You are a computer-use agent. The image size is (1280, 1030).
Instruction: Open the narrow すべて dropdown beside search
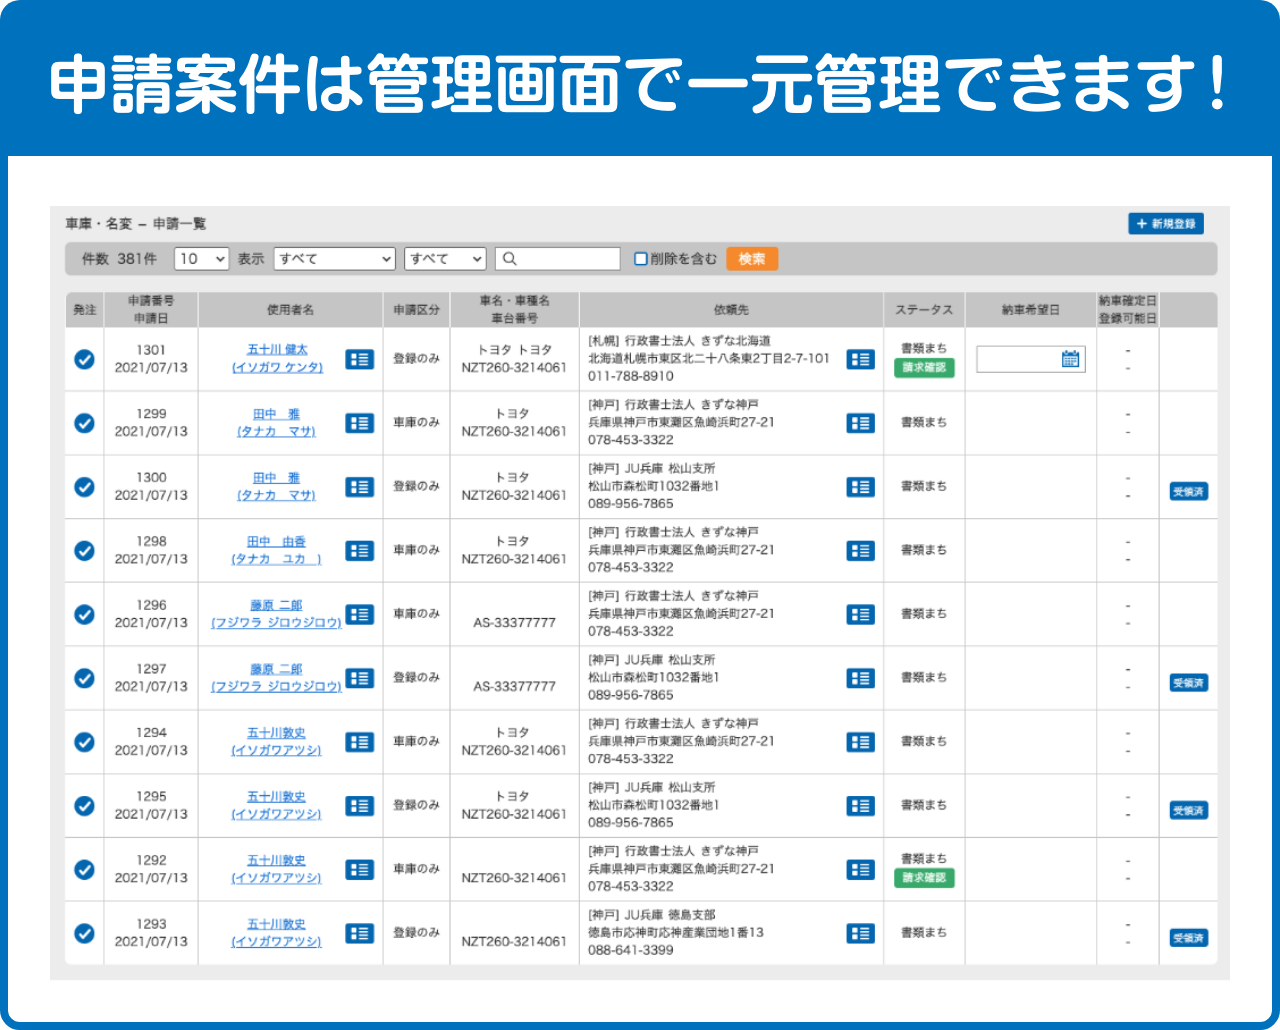click(x=446, y=259)
